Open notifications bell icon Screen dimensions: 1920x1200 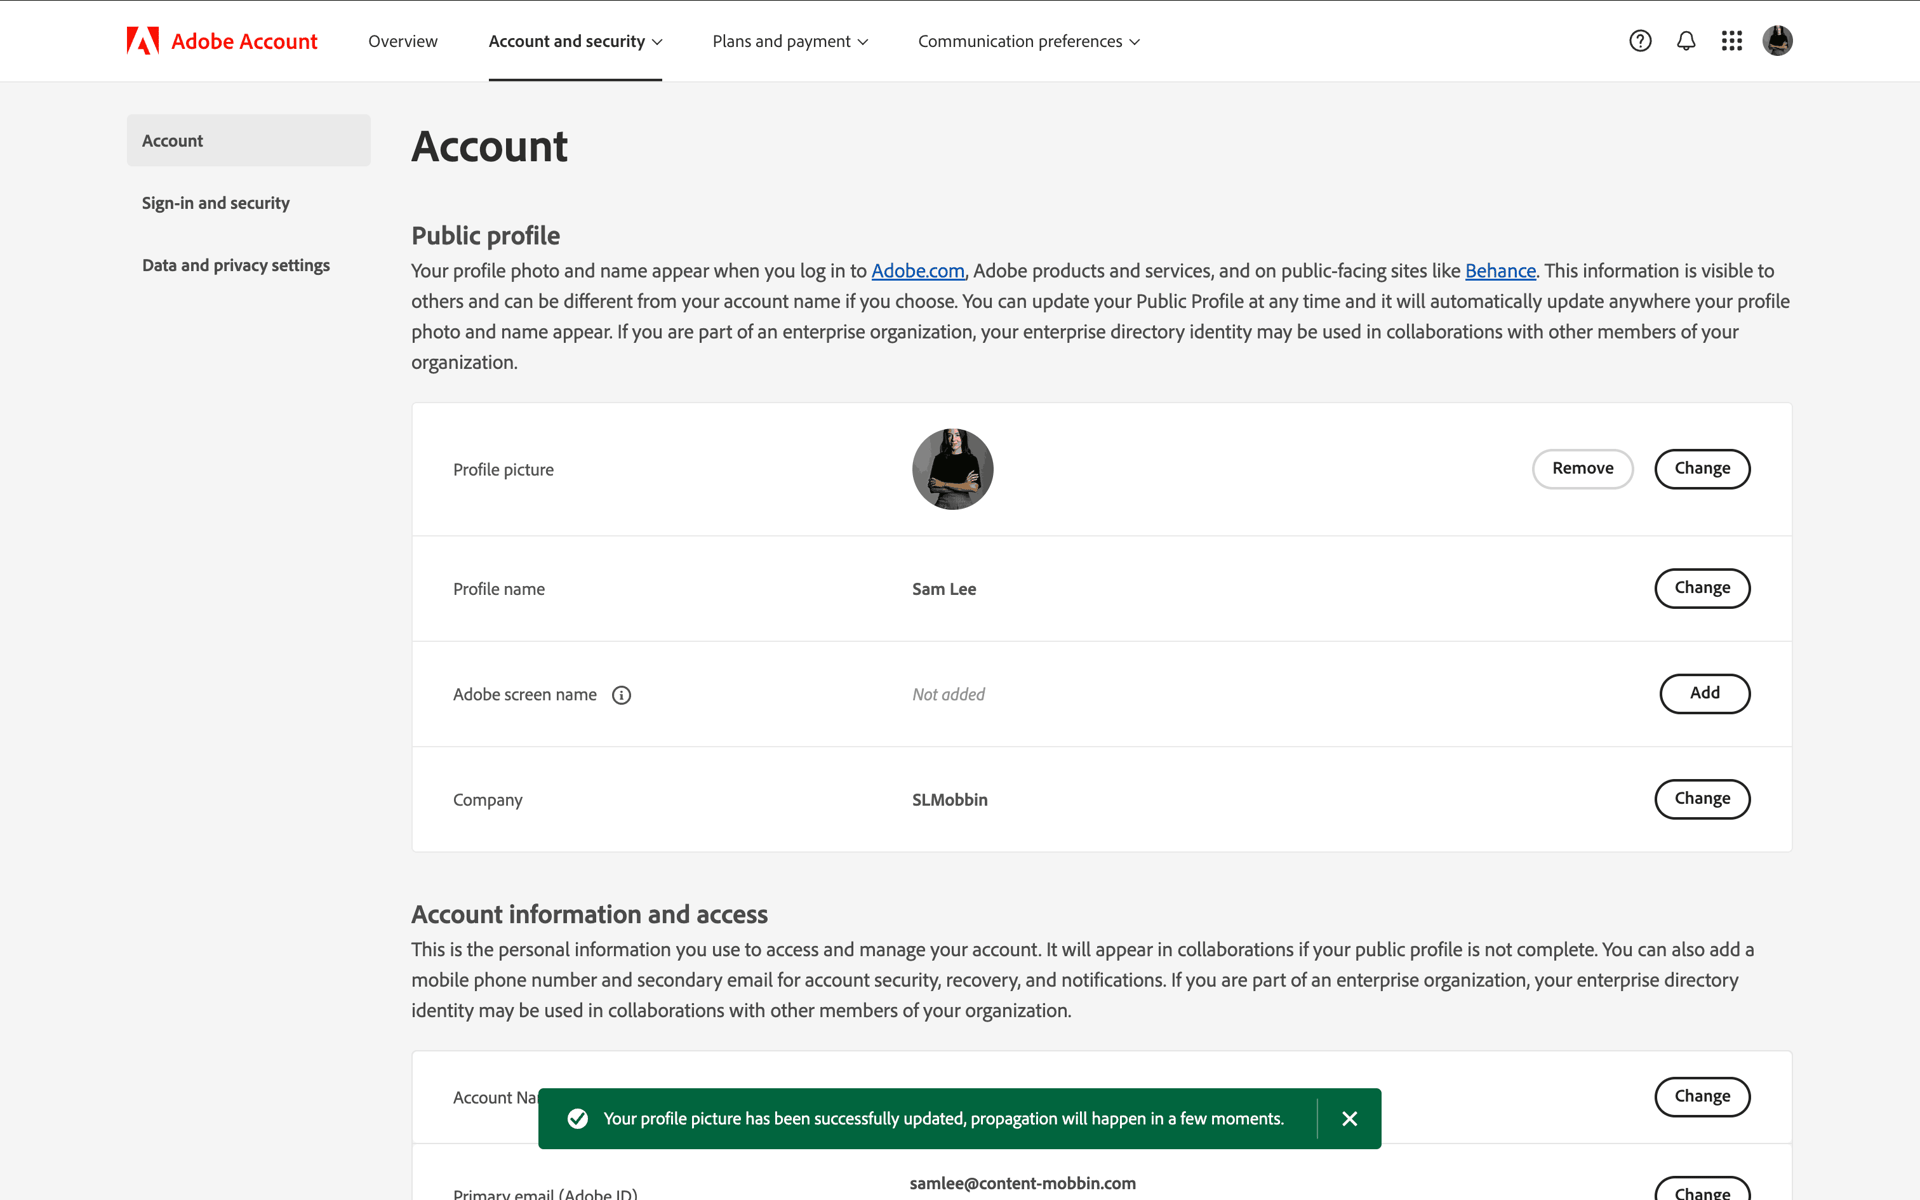coord(1686,41)
